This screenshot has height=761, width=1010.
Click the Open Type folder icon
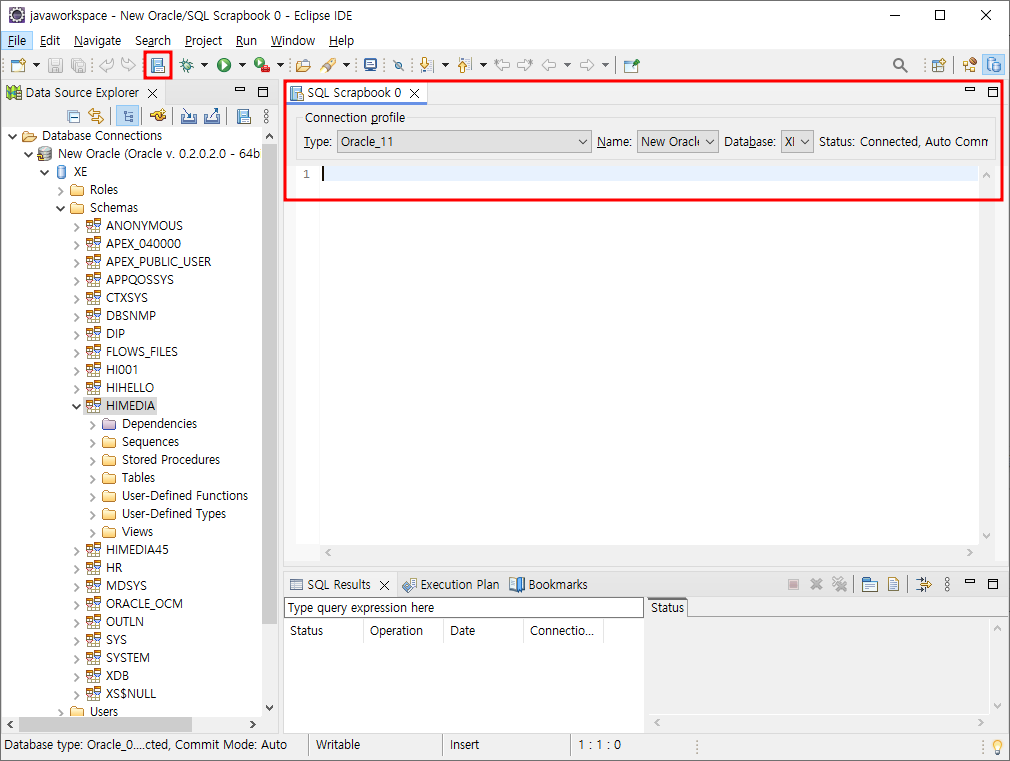pyautogui.click(x=303, y=65)
